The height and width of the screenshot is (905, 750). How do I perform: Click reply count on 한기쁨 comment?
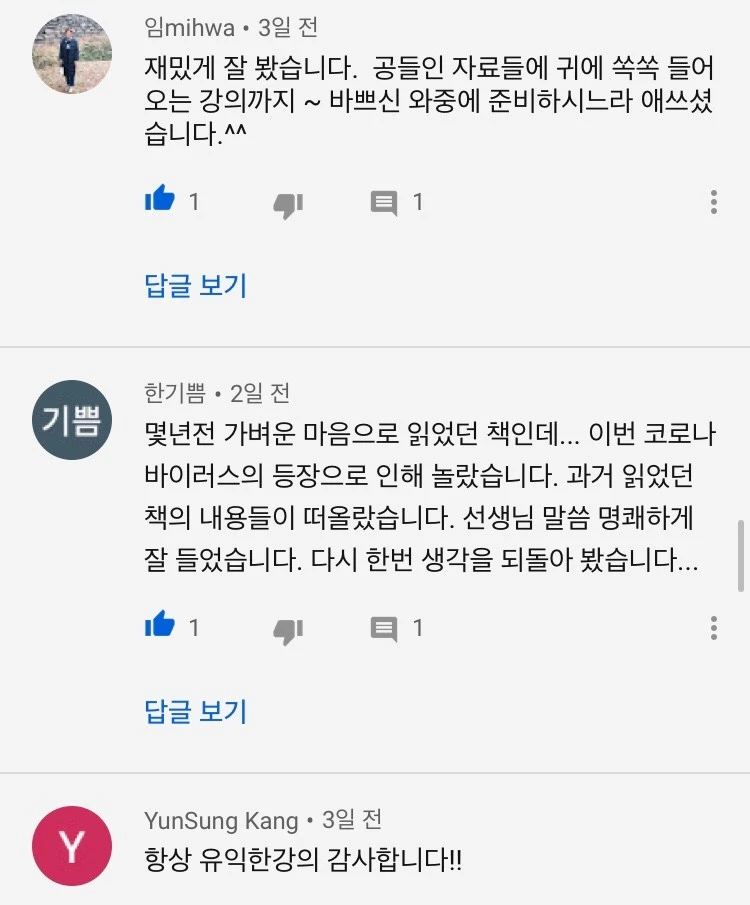coord(418,628)
